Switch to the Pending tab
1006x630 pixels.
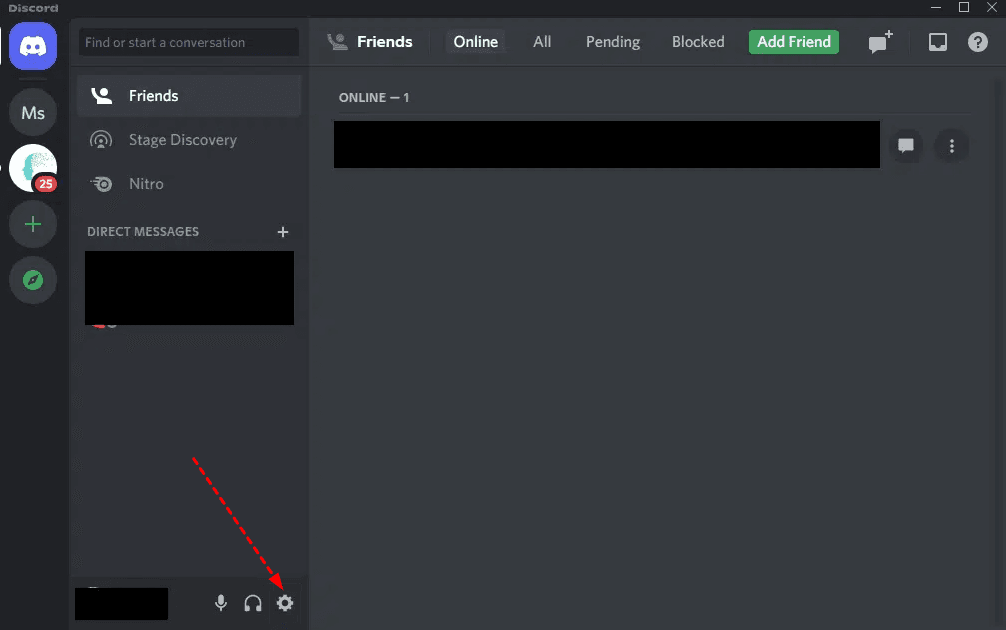pos(613,42)
